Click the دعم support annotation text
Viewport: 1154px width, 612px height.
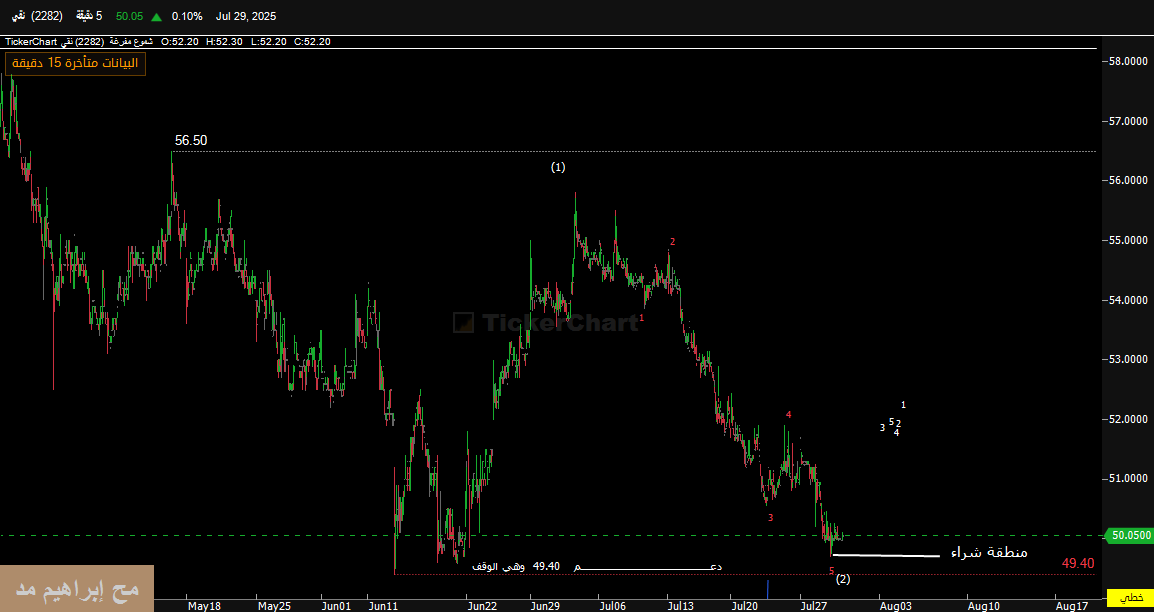648,566
